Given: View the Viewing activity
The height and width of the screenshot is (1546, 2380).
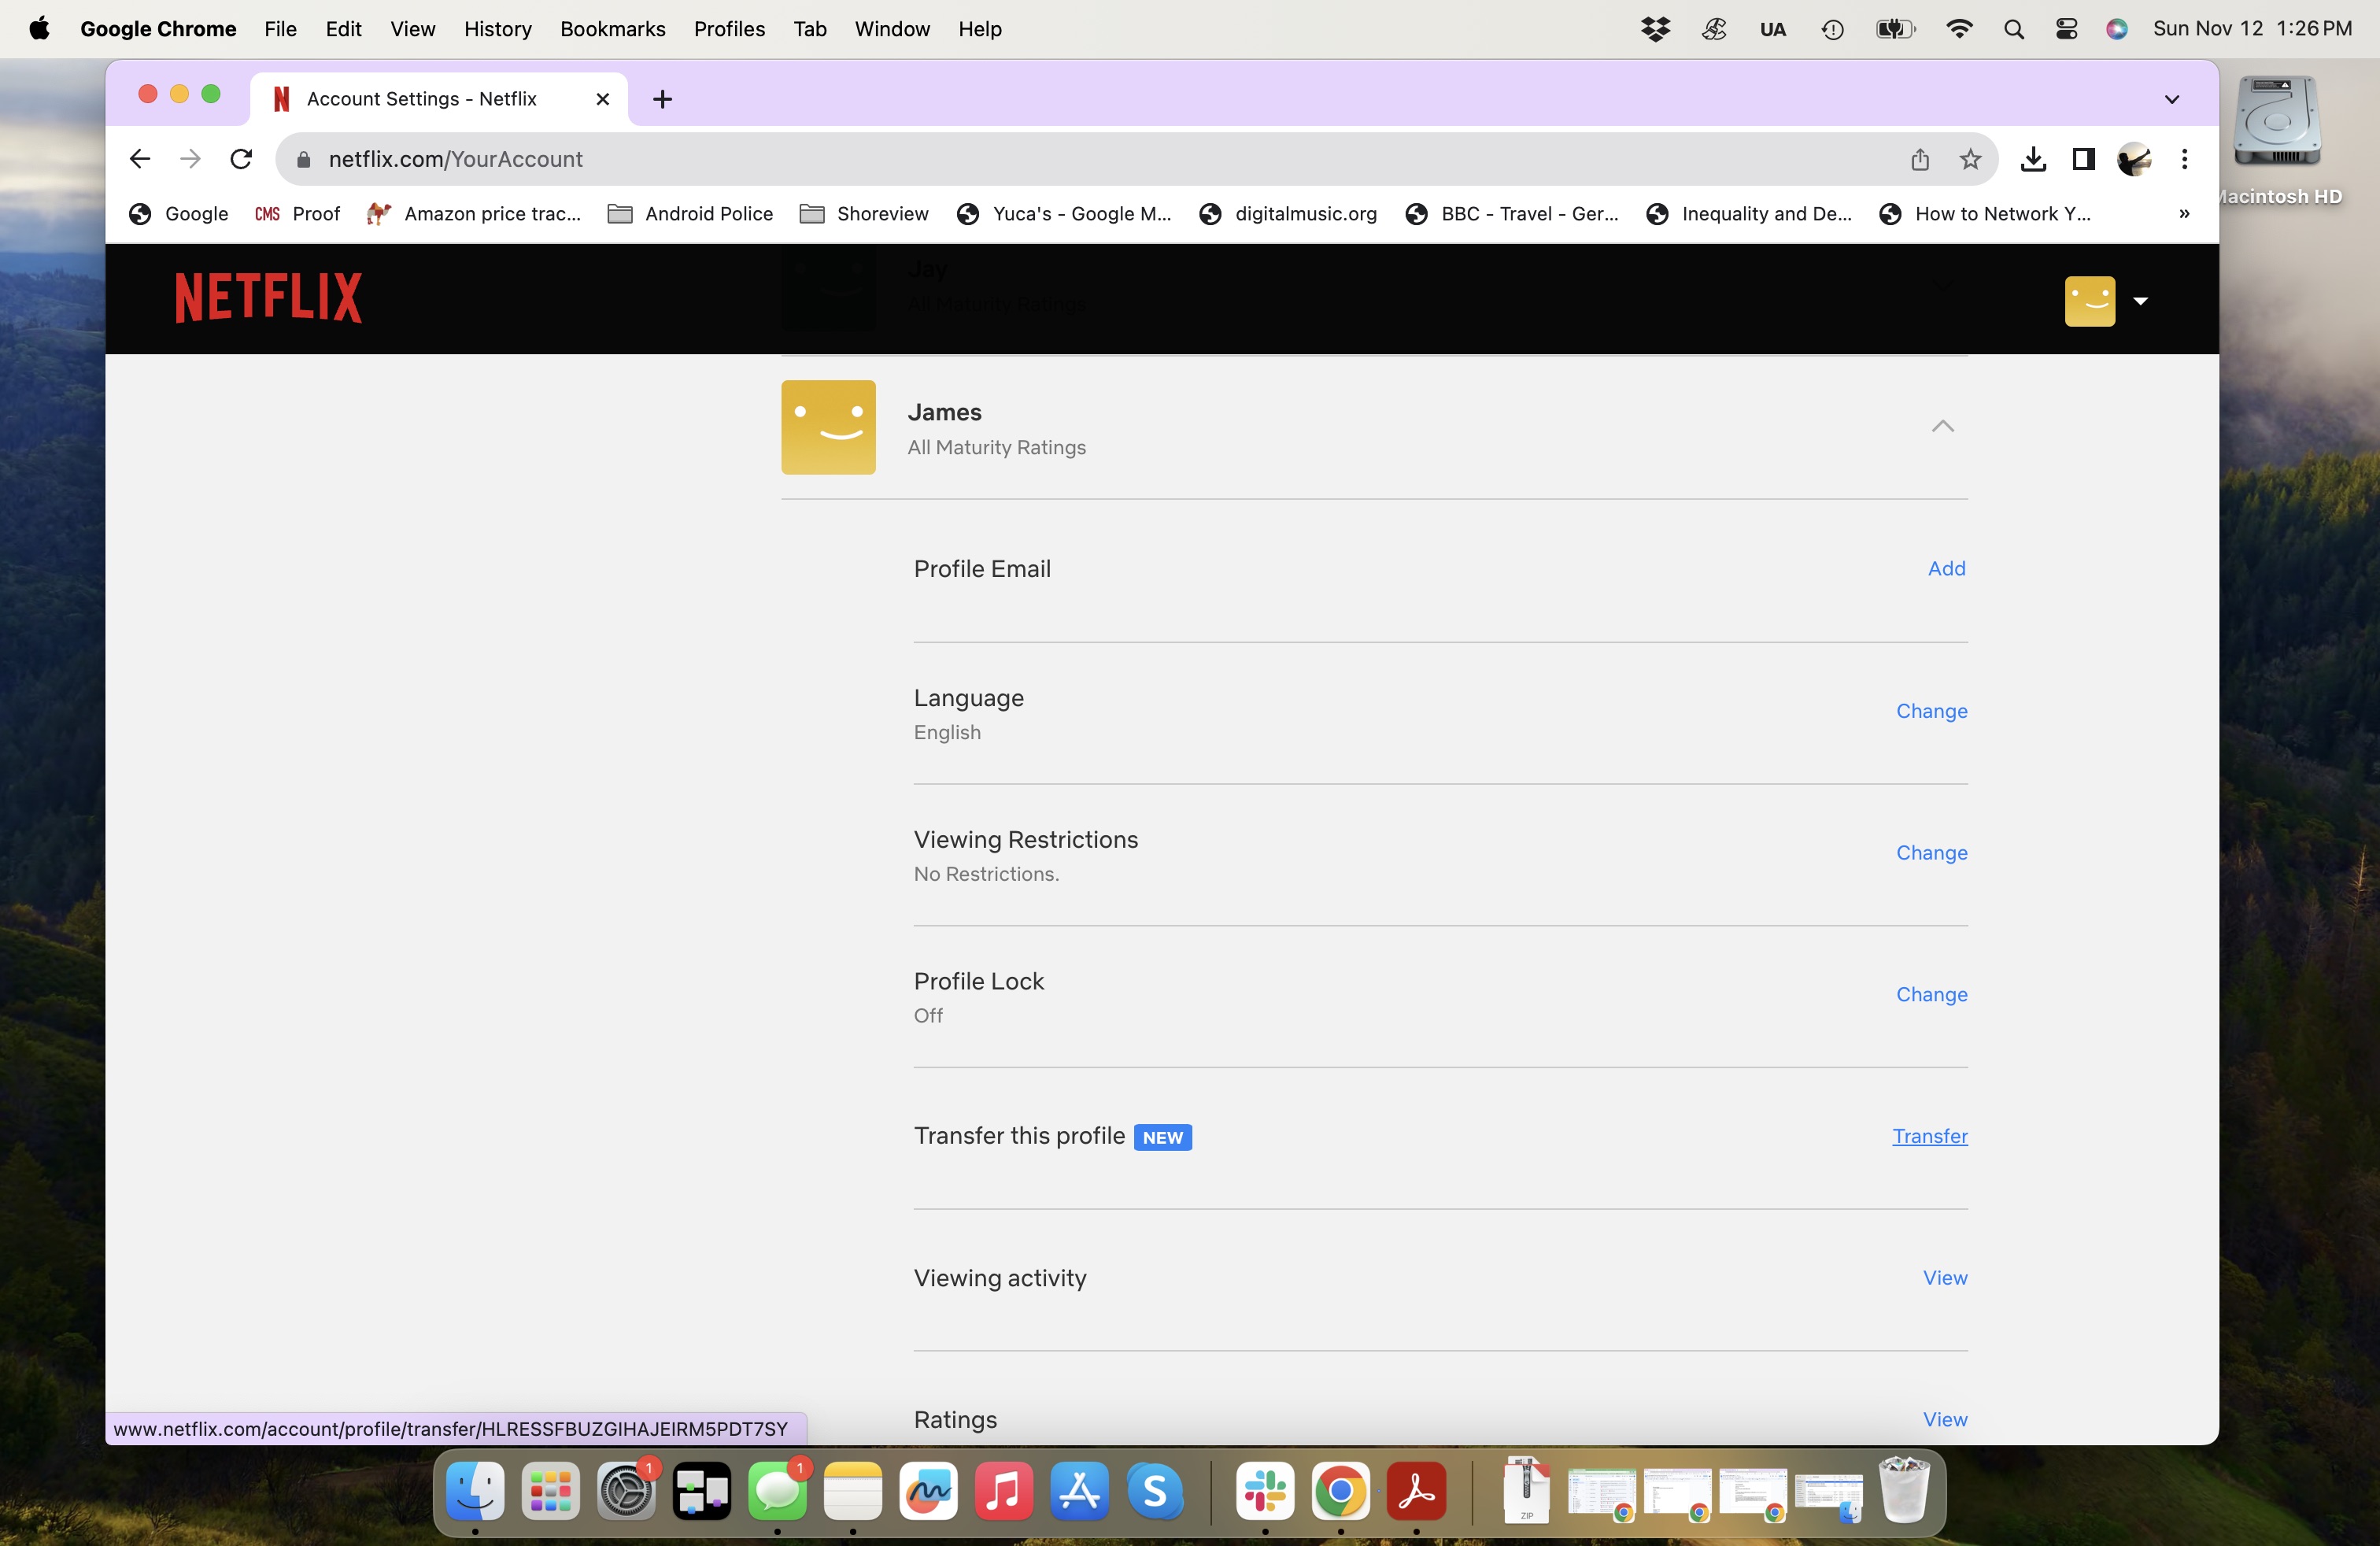Looking at the screenshot, I should pos(1944,1278).
